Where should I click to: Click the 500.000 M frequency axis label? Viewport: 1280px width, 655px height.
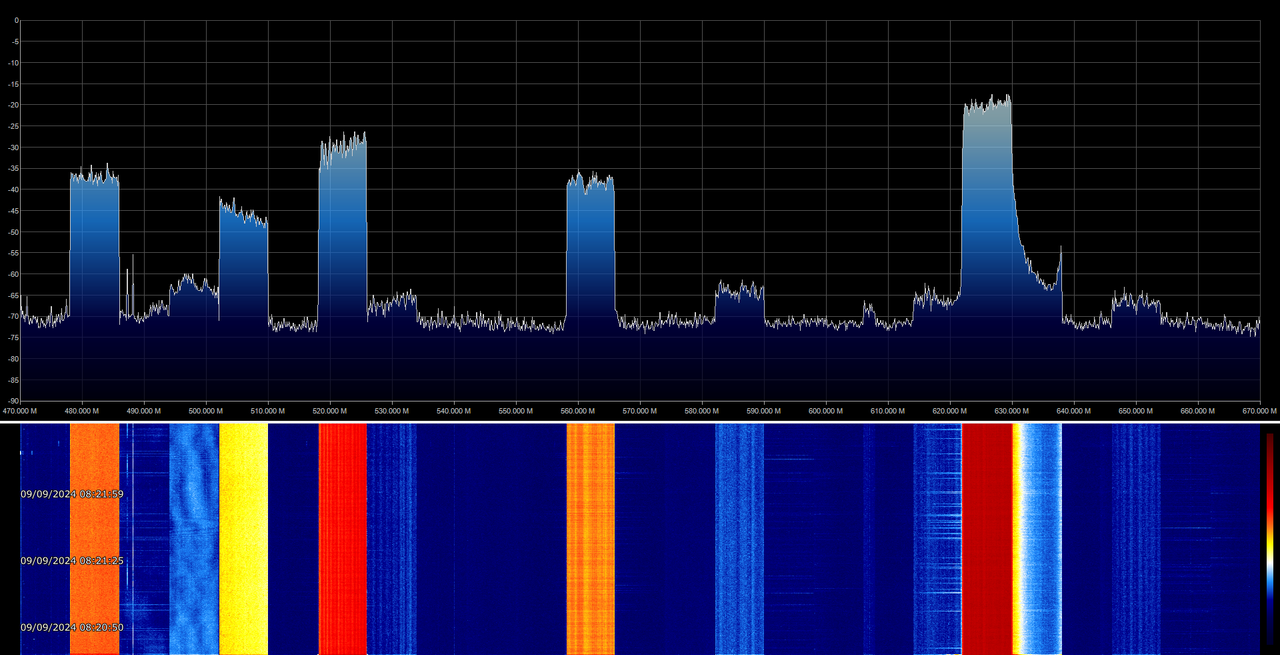[x=206, y=411]
